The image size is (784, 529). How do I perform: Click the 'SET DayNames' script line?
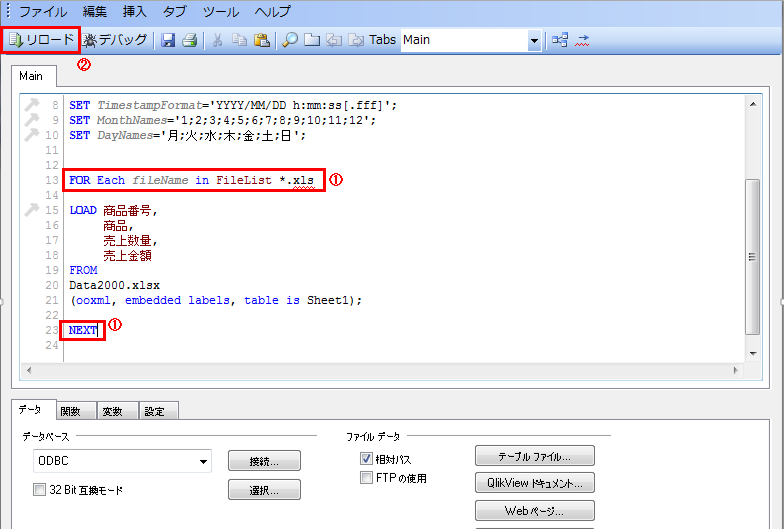pyautogui.click(x=188, y=135)
